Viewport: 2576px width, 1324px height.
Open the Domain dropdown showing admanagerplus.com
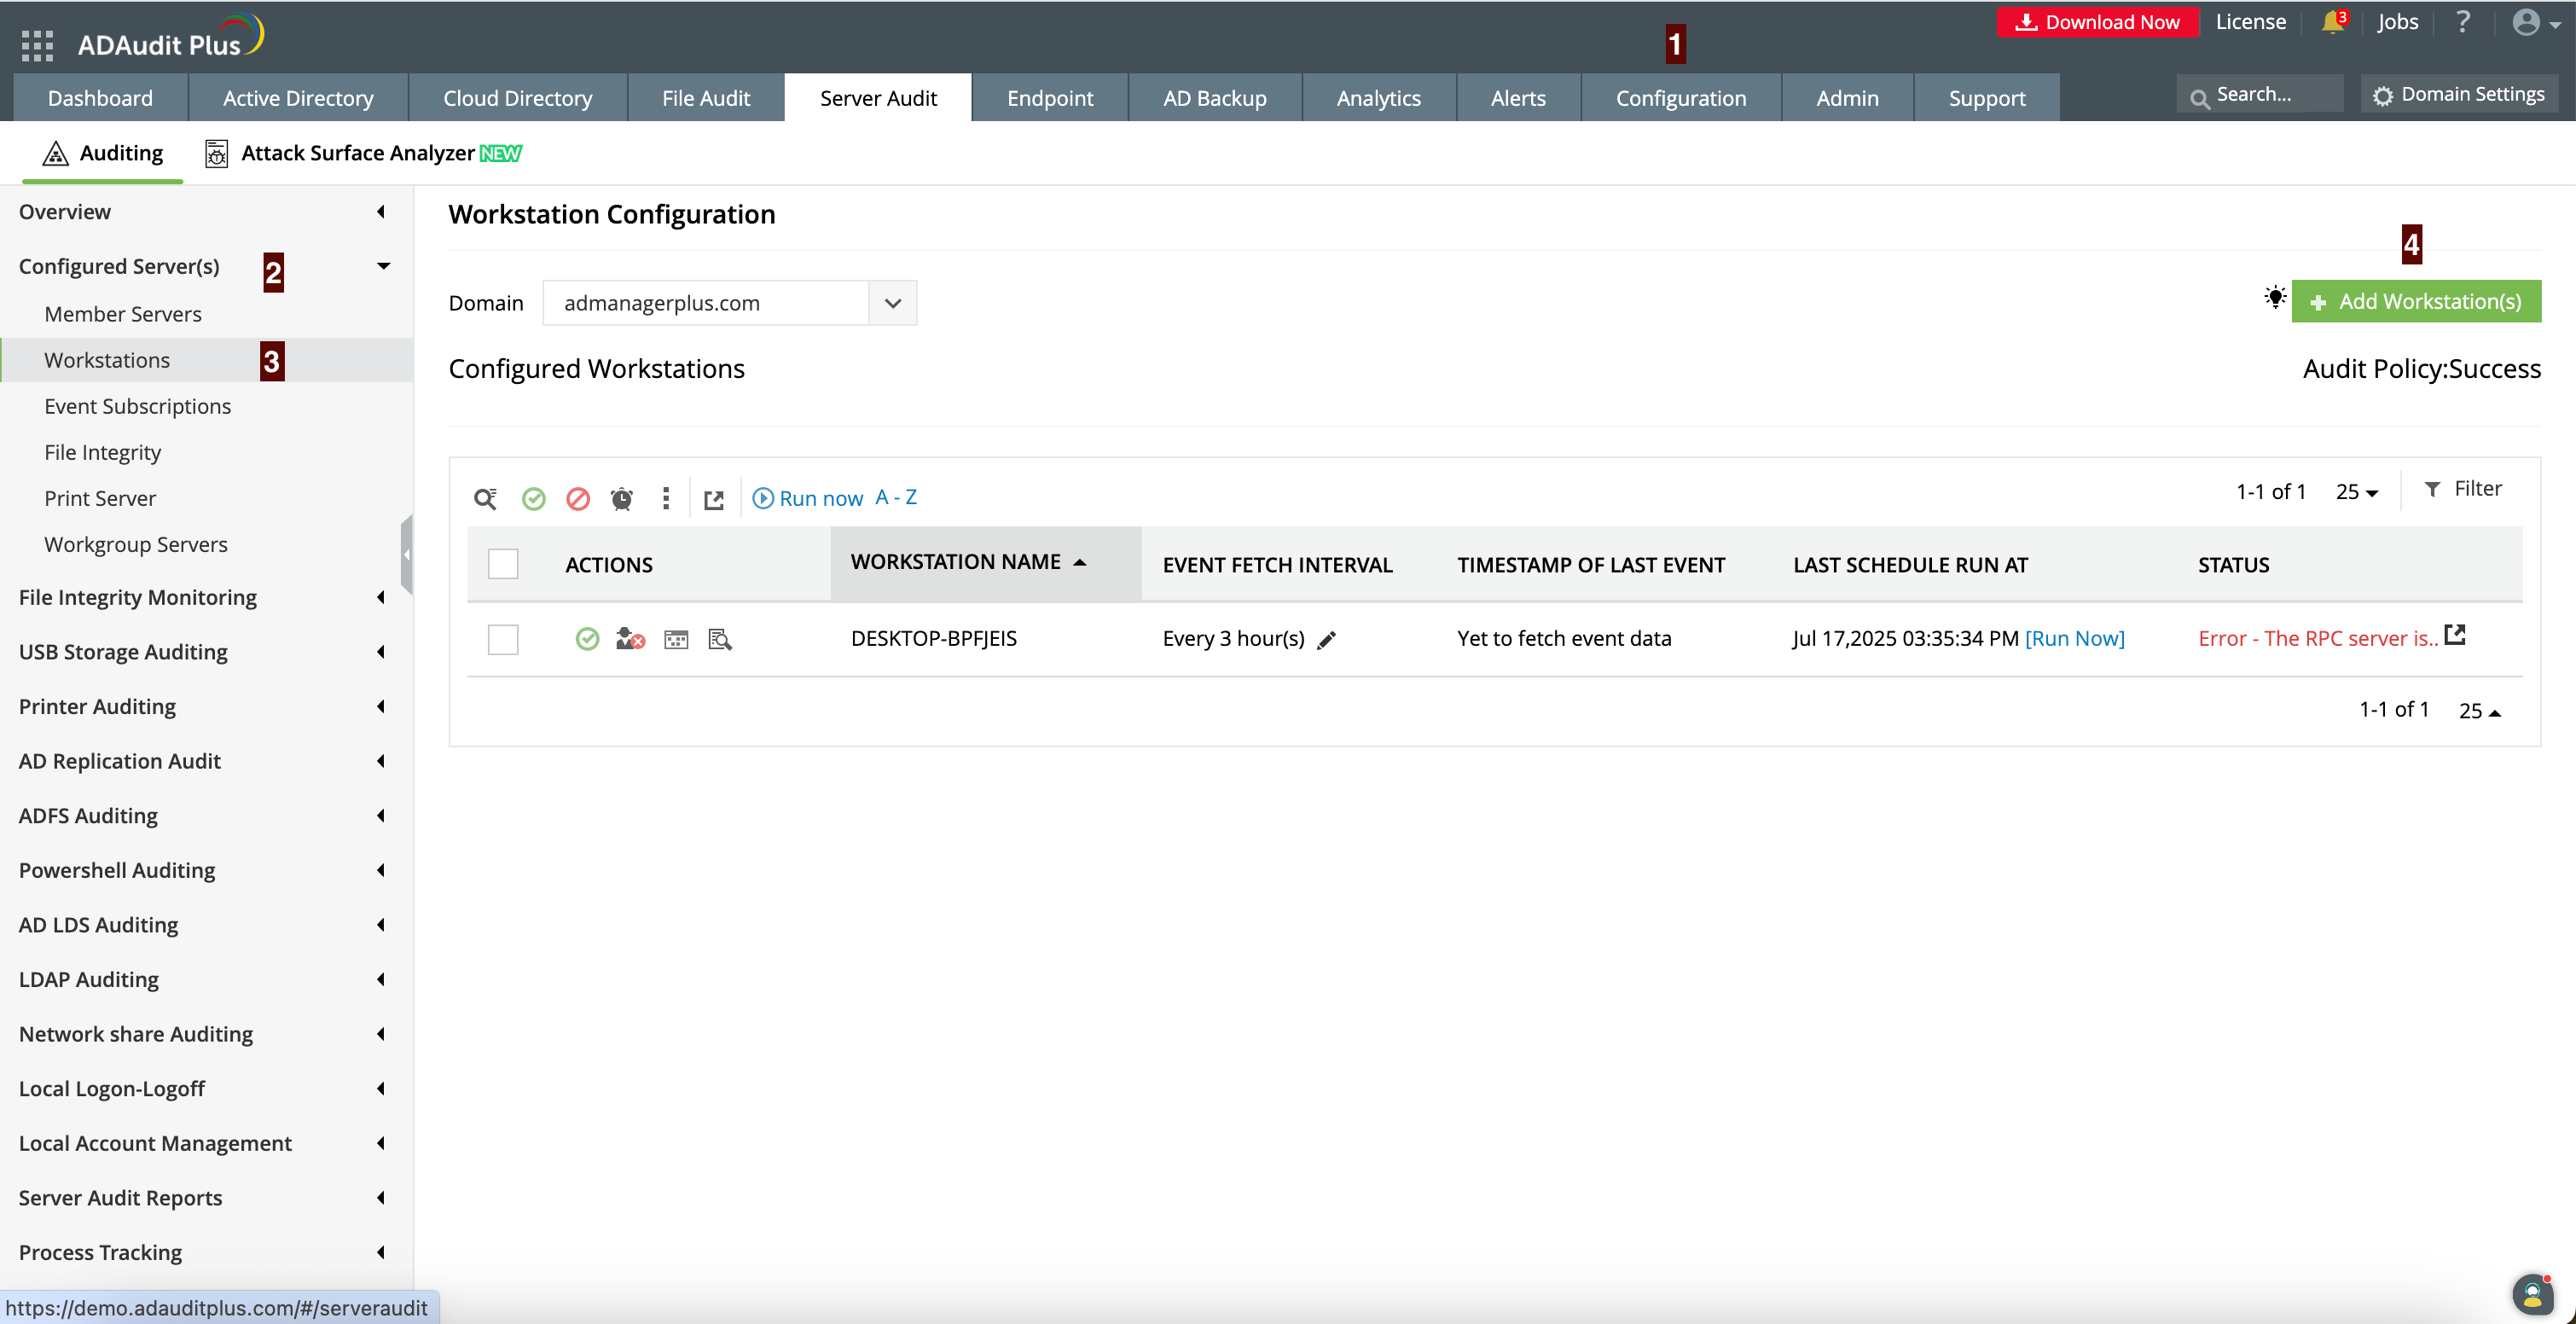tap(730, 302)
